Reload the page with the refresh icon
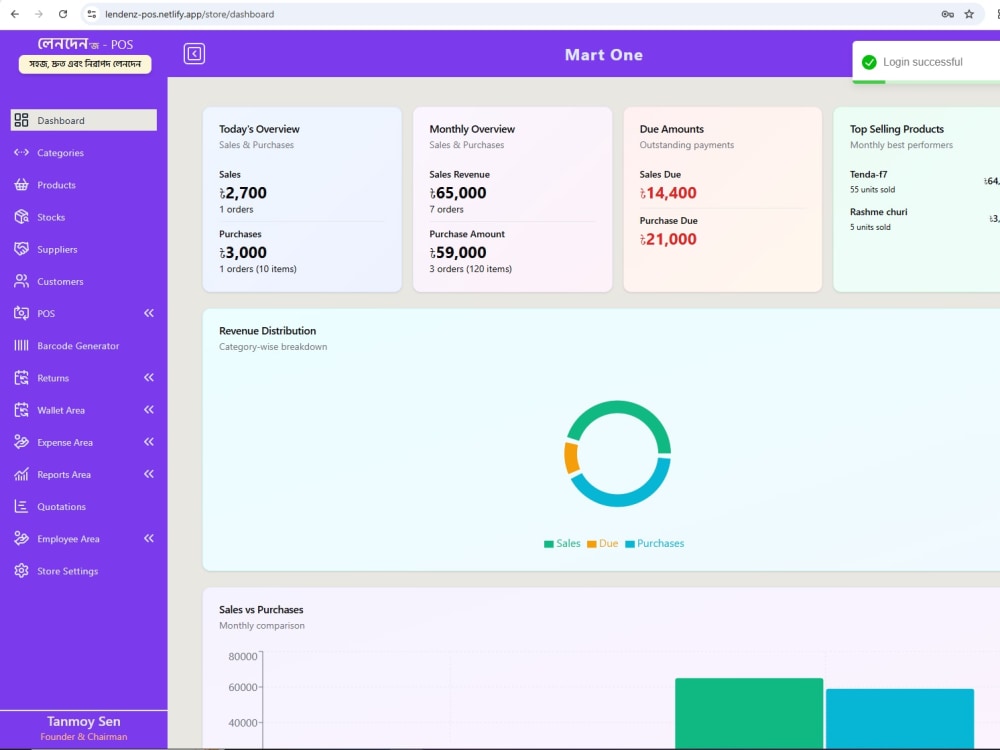Viewport: 1000px width, 750px height. [x=62, y=14]
